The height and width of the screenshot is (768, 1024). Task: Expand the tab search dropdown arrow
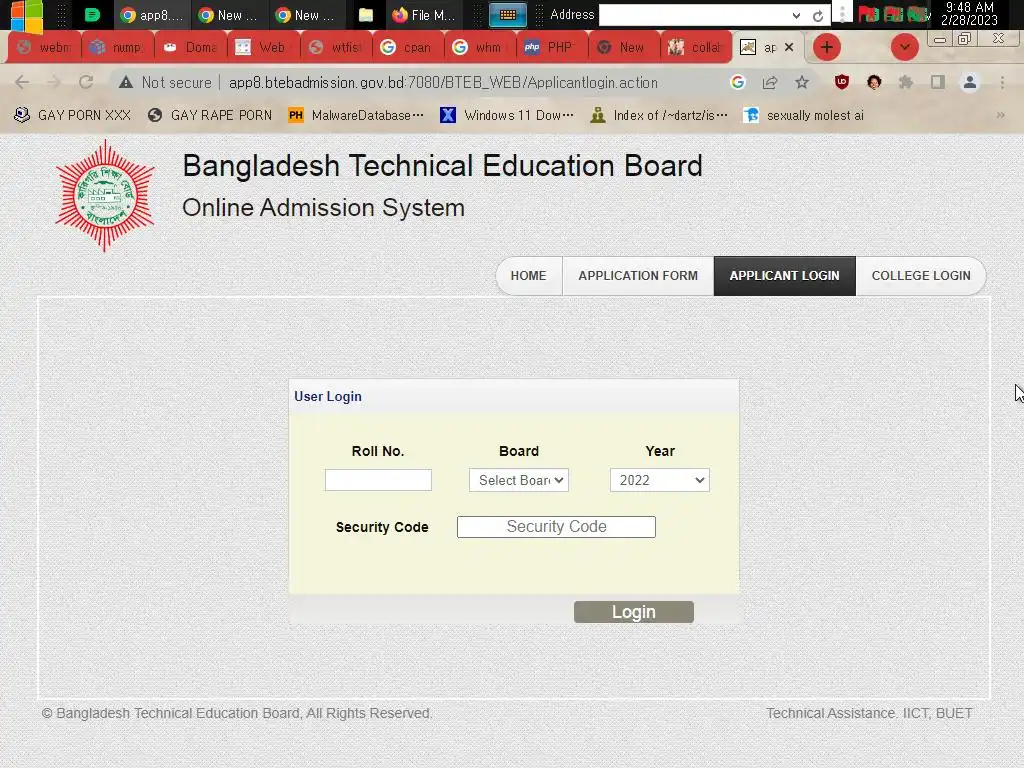point(904,47)
